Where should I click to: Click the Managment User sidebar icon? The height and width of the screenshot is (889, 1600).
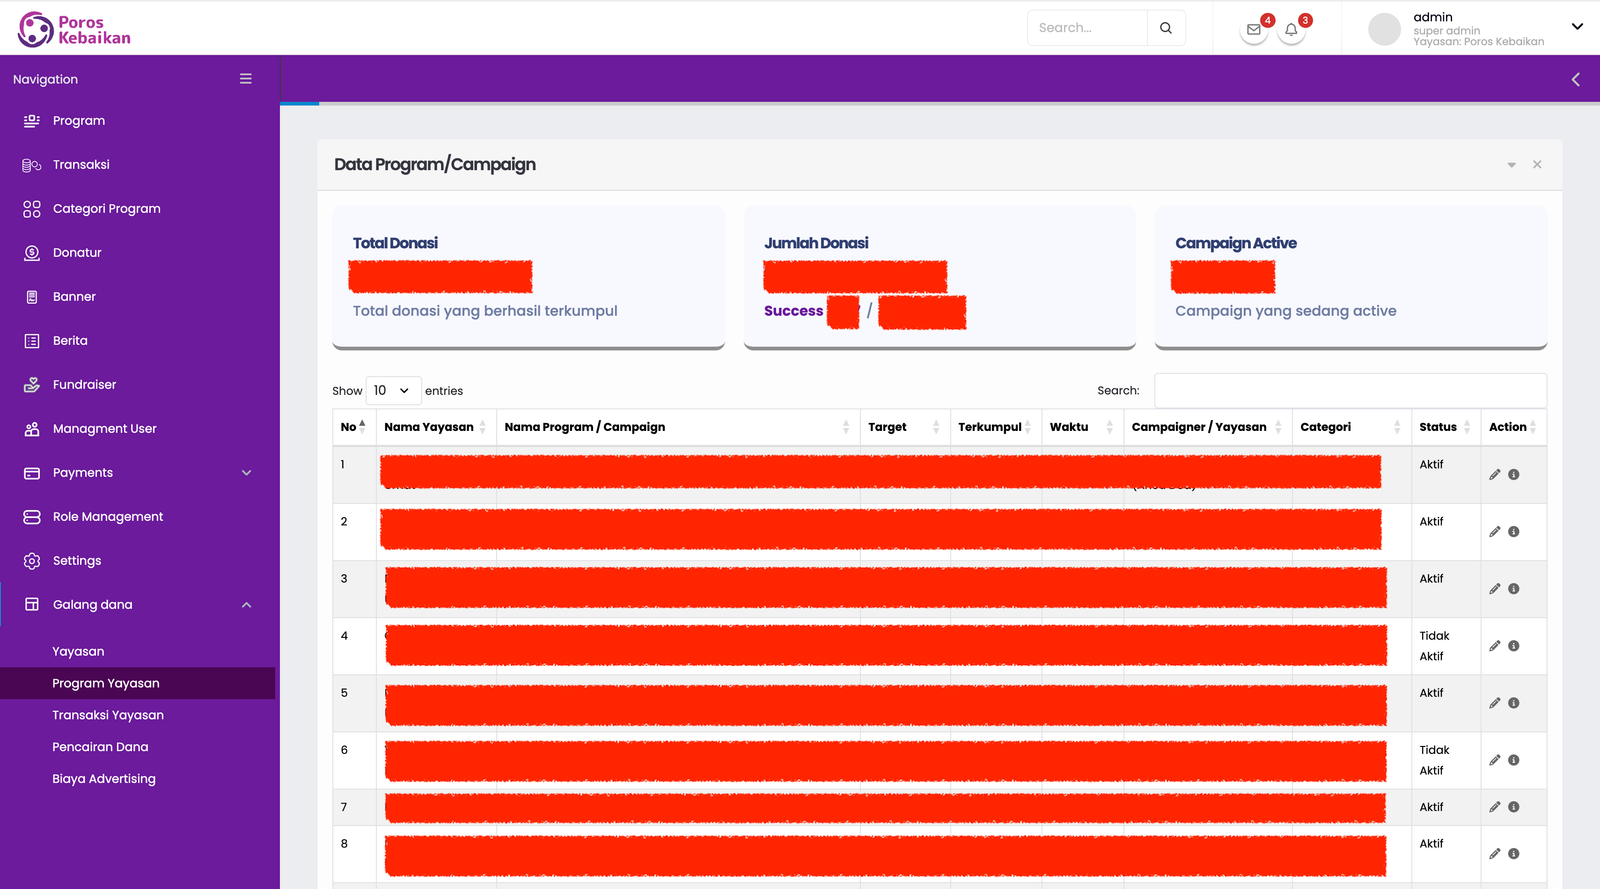32,429
